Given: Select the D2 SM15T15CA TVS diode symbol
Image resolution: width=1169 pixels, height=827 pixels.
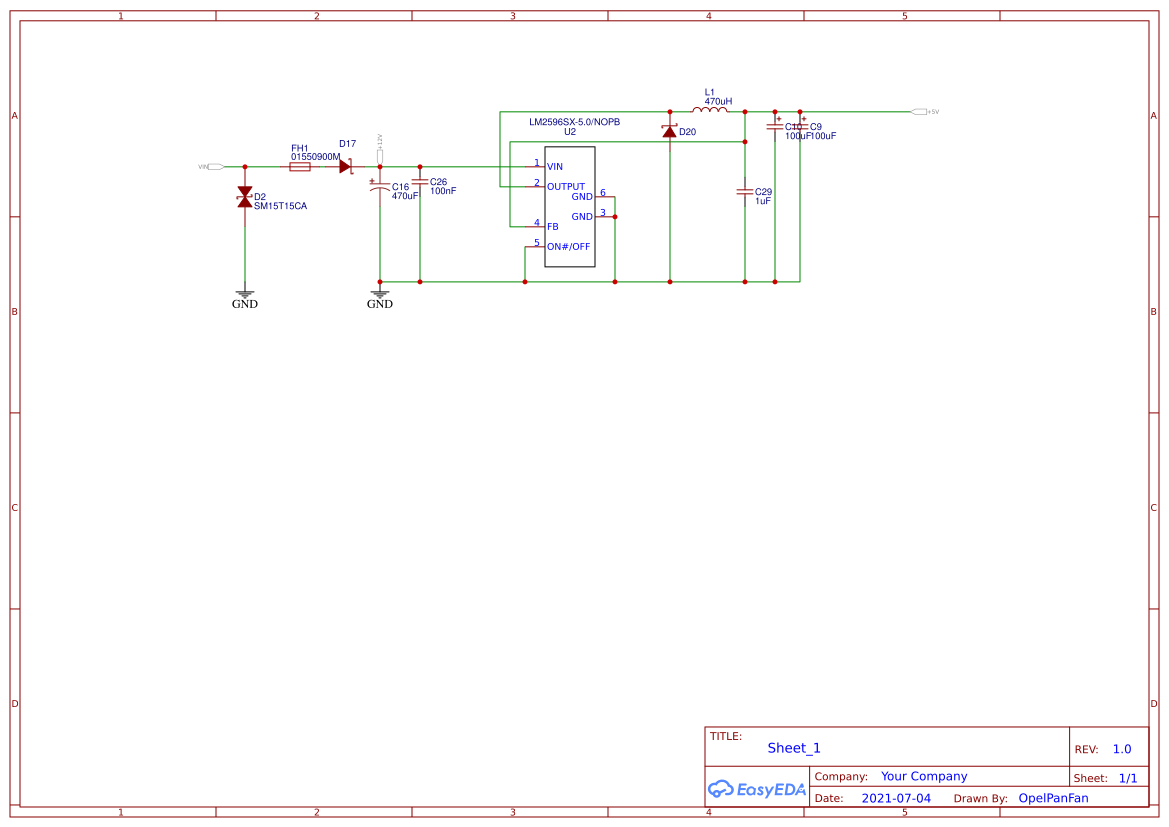Looking at the screenshot, I should pyautogui.click(x=245, y=197).
